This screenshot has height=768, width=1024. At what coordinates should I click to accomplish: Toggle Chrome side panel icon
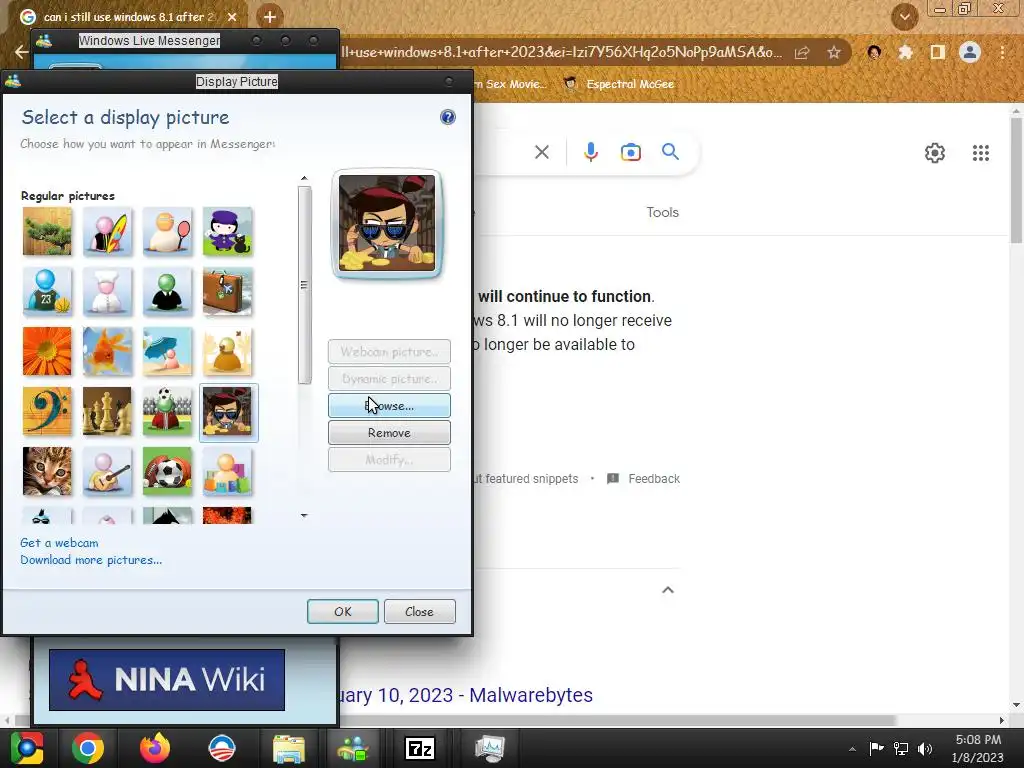pos(938,52)
